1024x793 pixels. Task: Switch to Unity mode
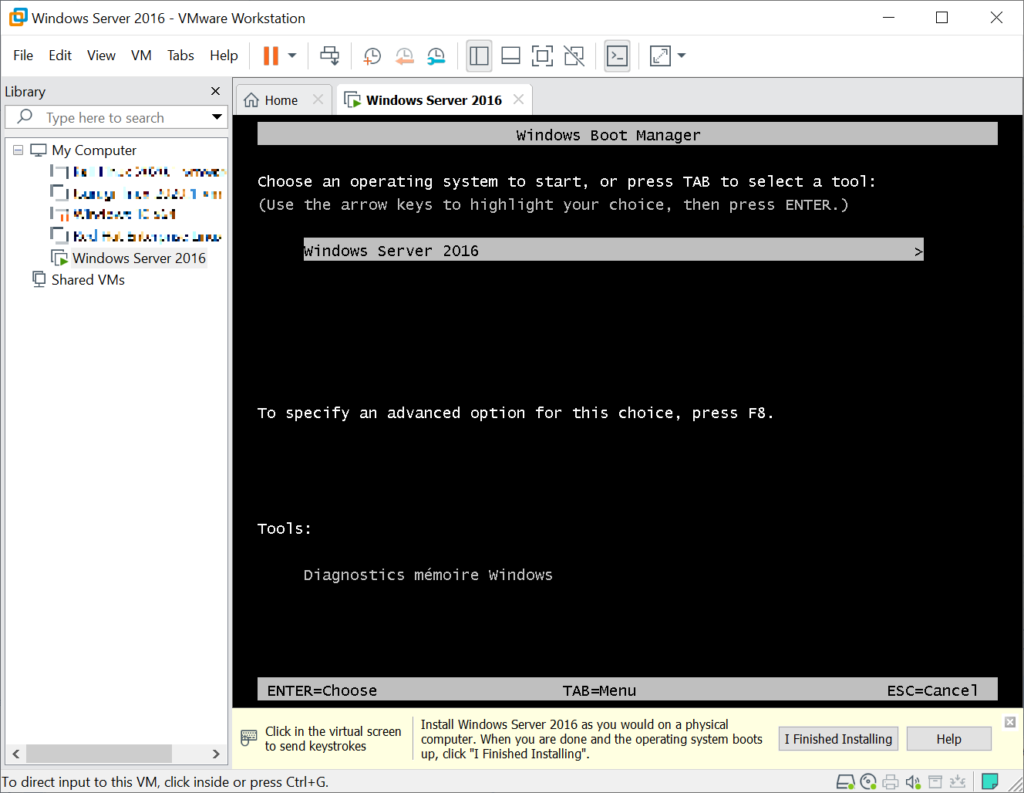574,56
